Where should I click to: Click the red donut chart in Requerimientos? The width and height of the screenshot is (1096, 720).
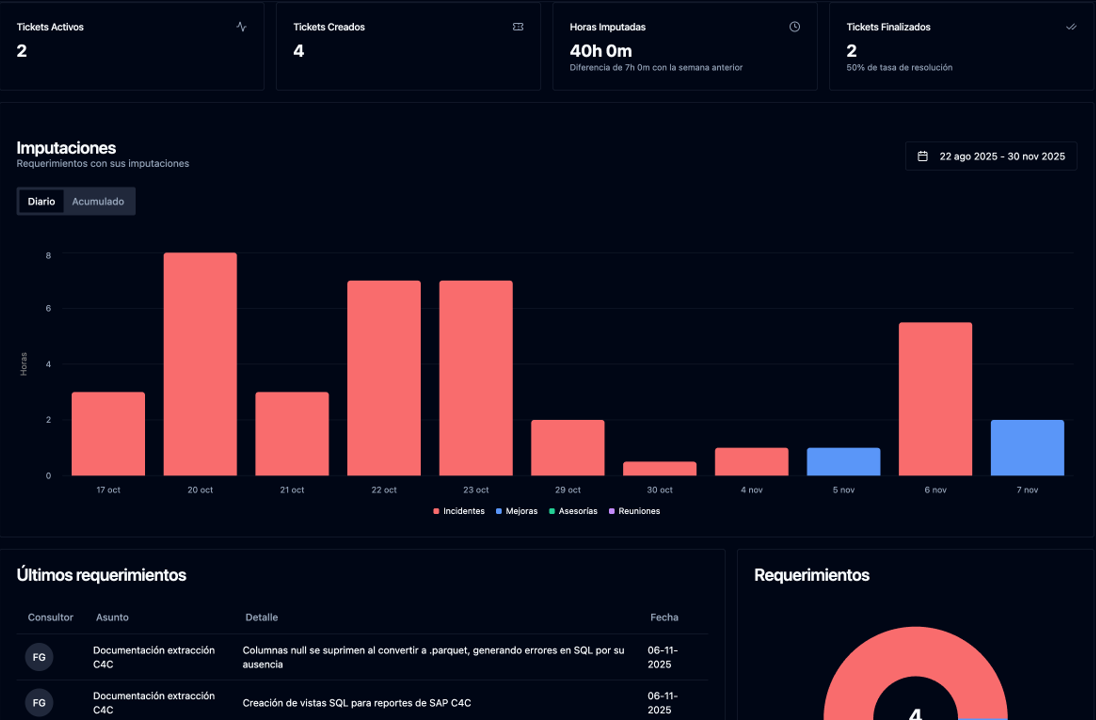(x=915, y=650)
